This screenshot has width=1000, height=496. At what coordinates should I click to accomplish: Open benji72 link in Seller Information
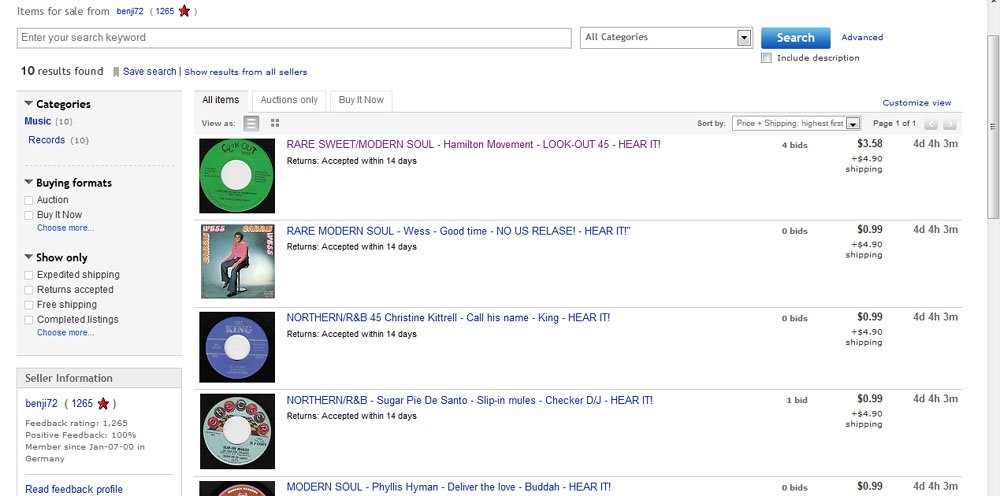point(41,404)
